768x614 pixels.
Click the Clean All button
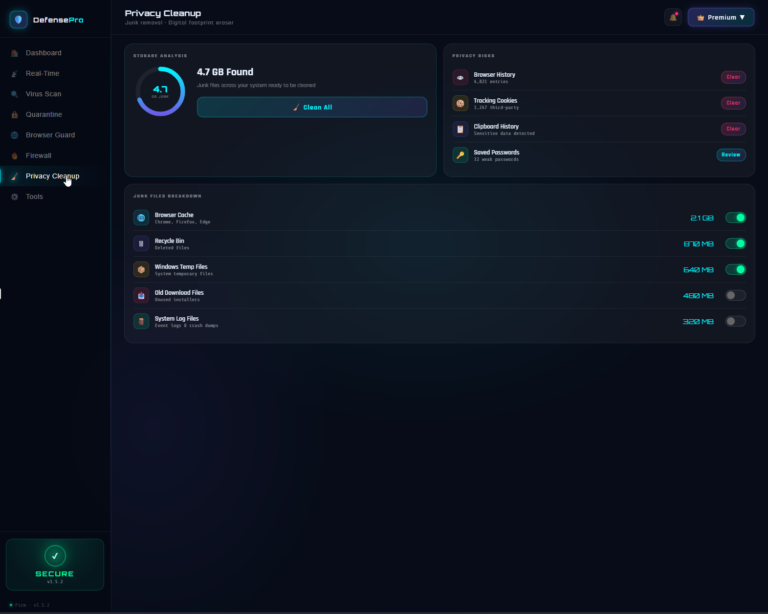312,107
